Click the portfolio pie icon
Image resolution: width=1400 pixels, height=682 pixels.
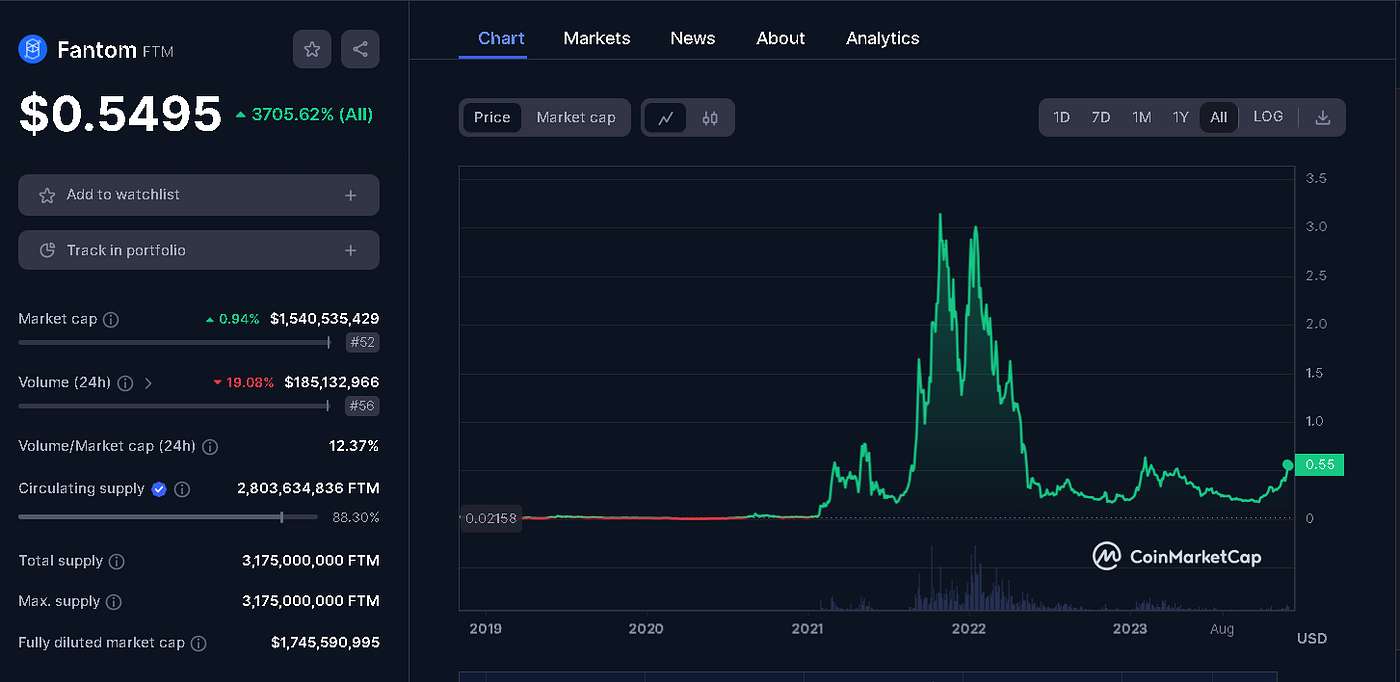pos(47,251)
